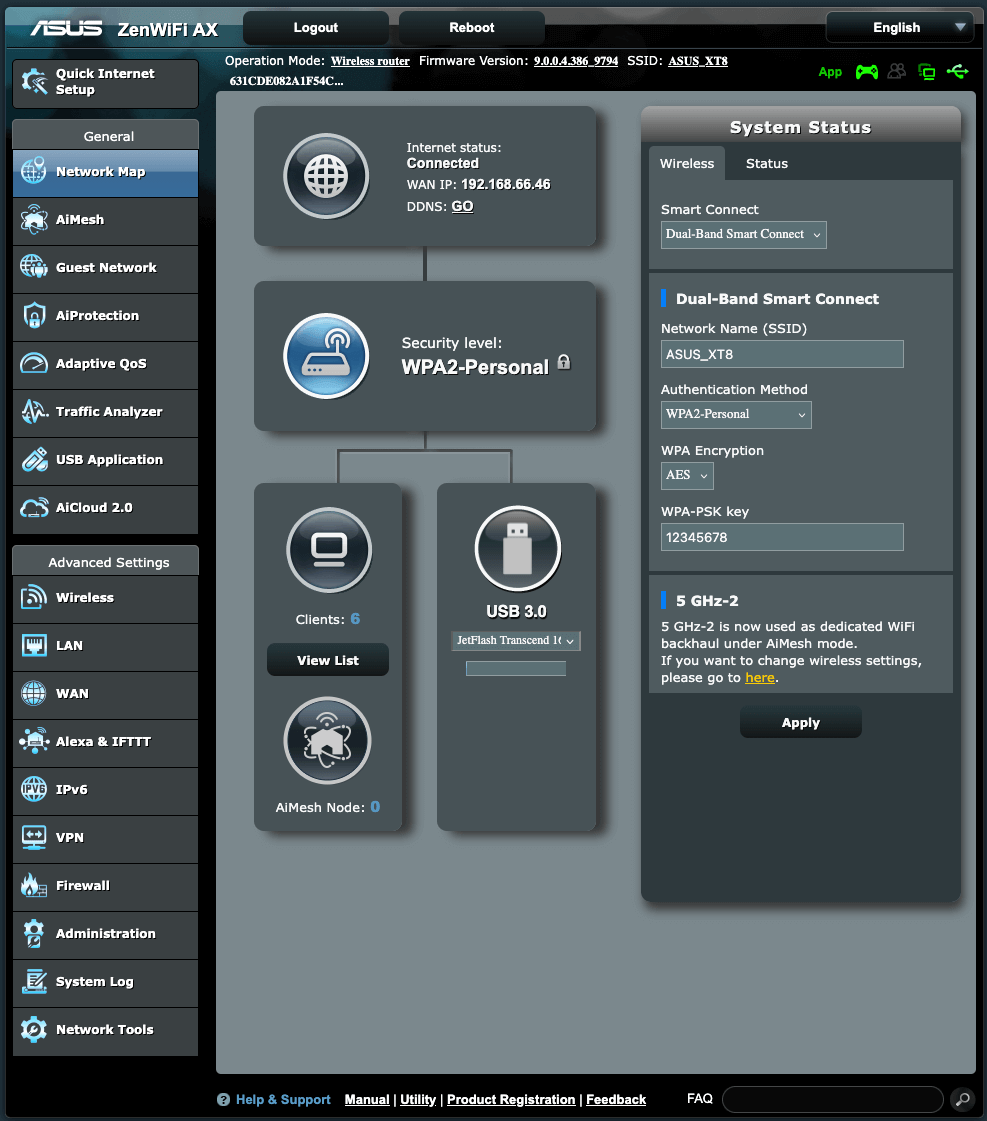Click the IPv6 globe icon

34,789
